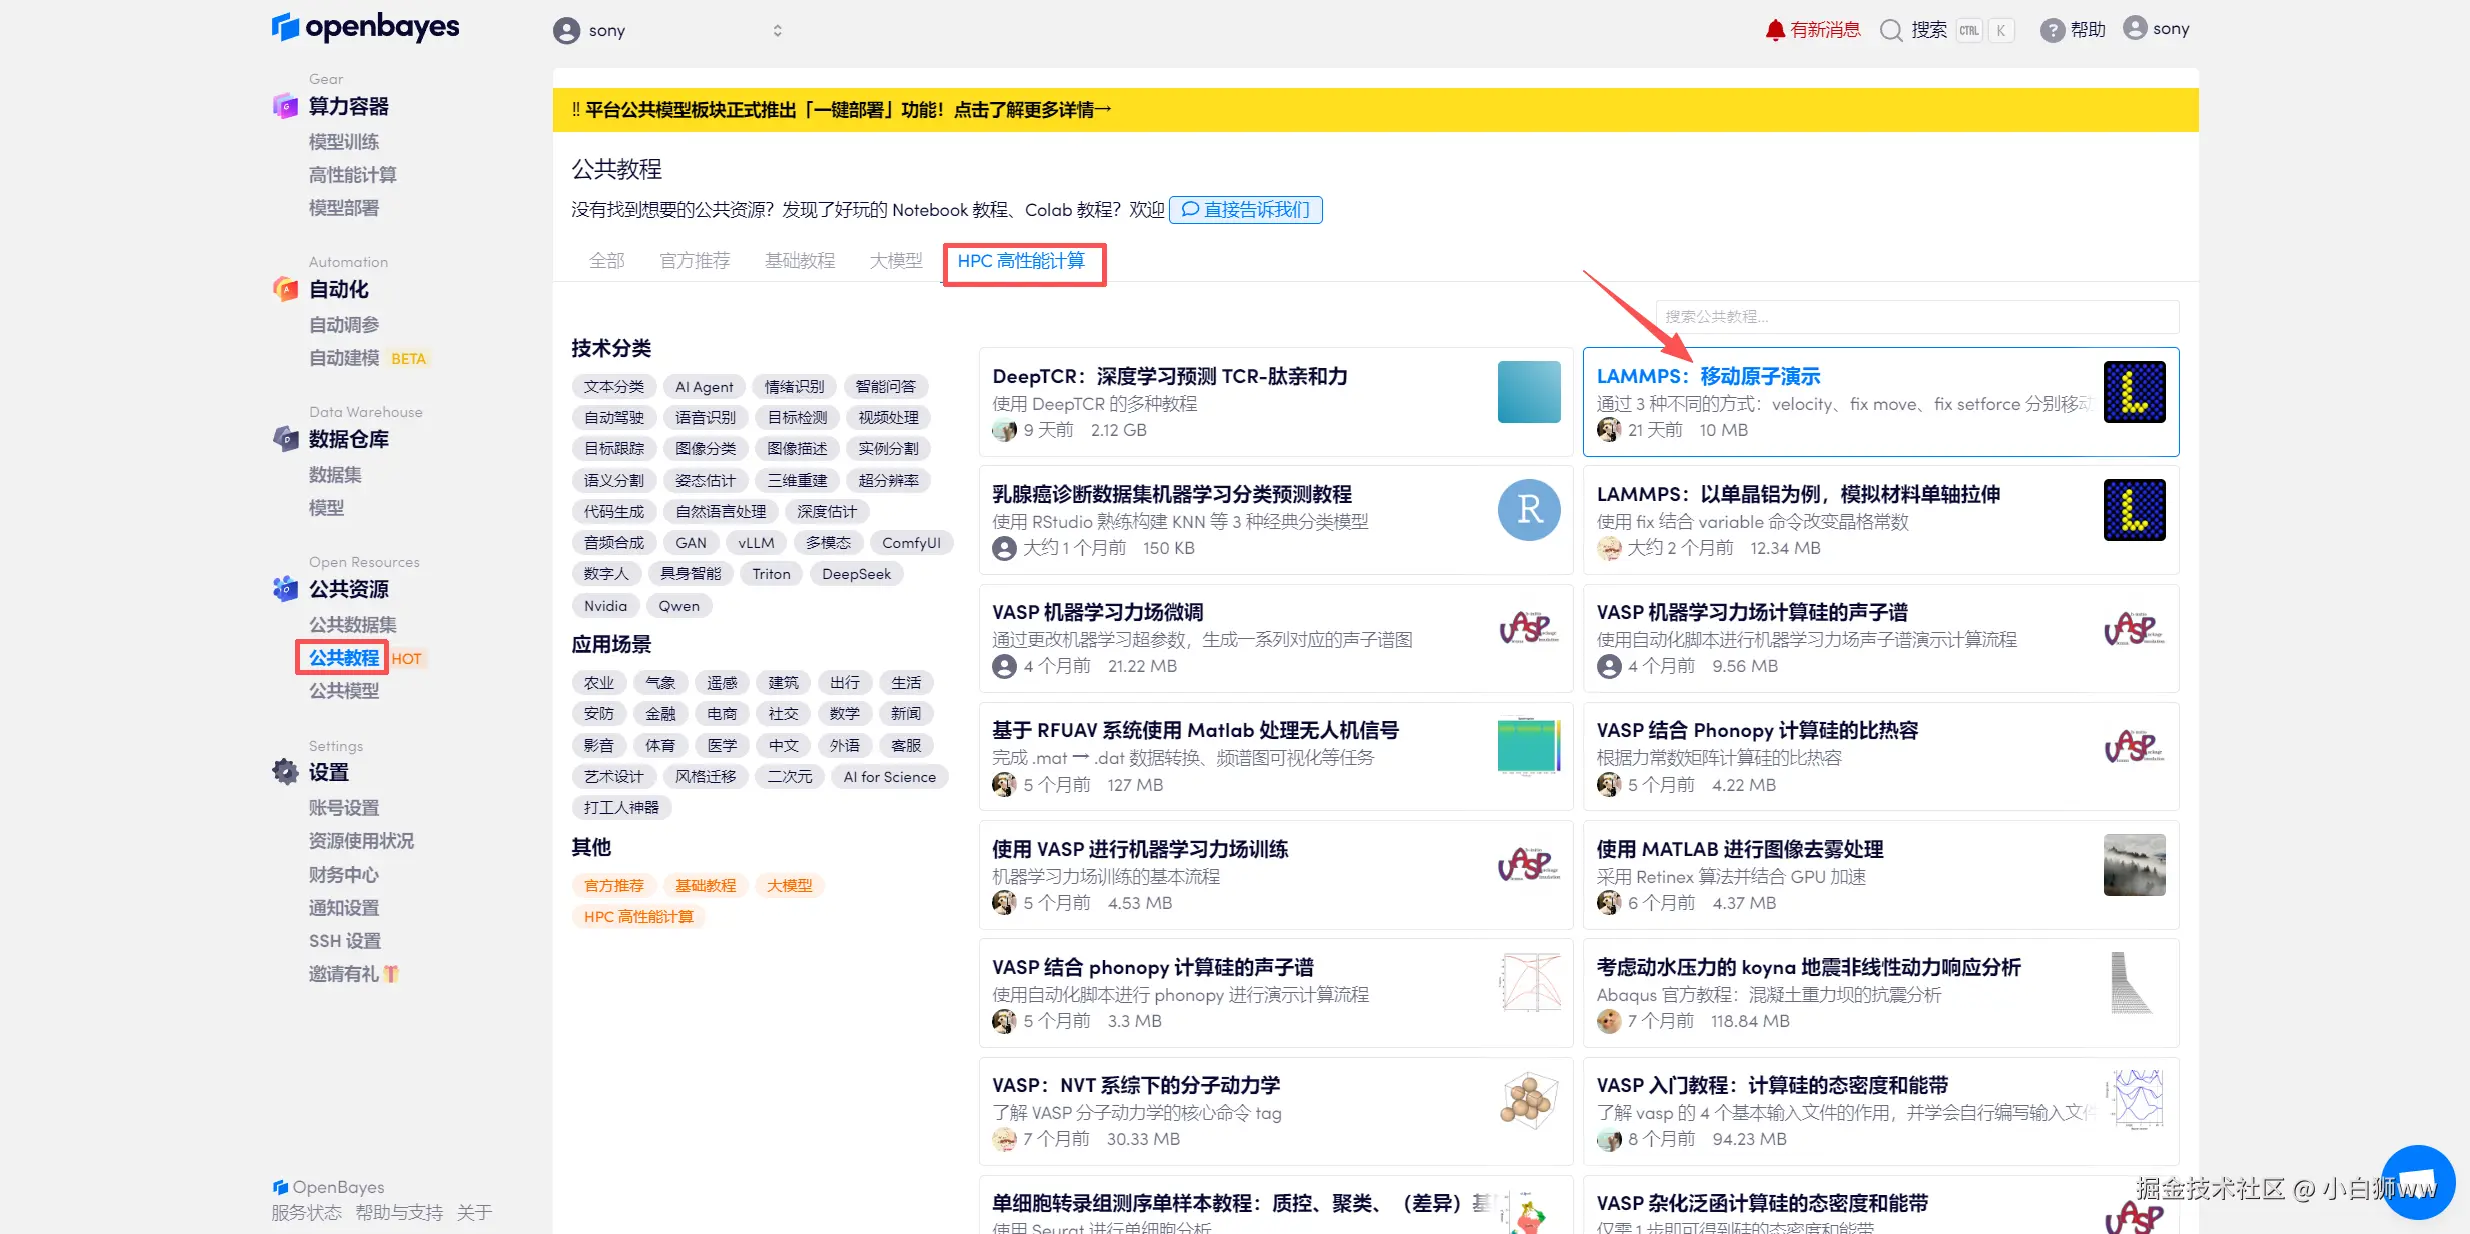Open the yellow 一键部署 announcement banner
This screenshot has height=1234, width=2470.
click(841, 110)
